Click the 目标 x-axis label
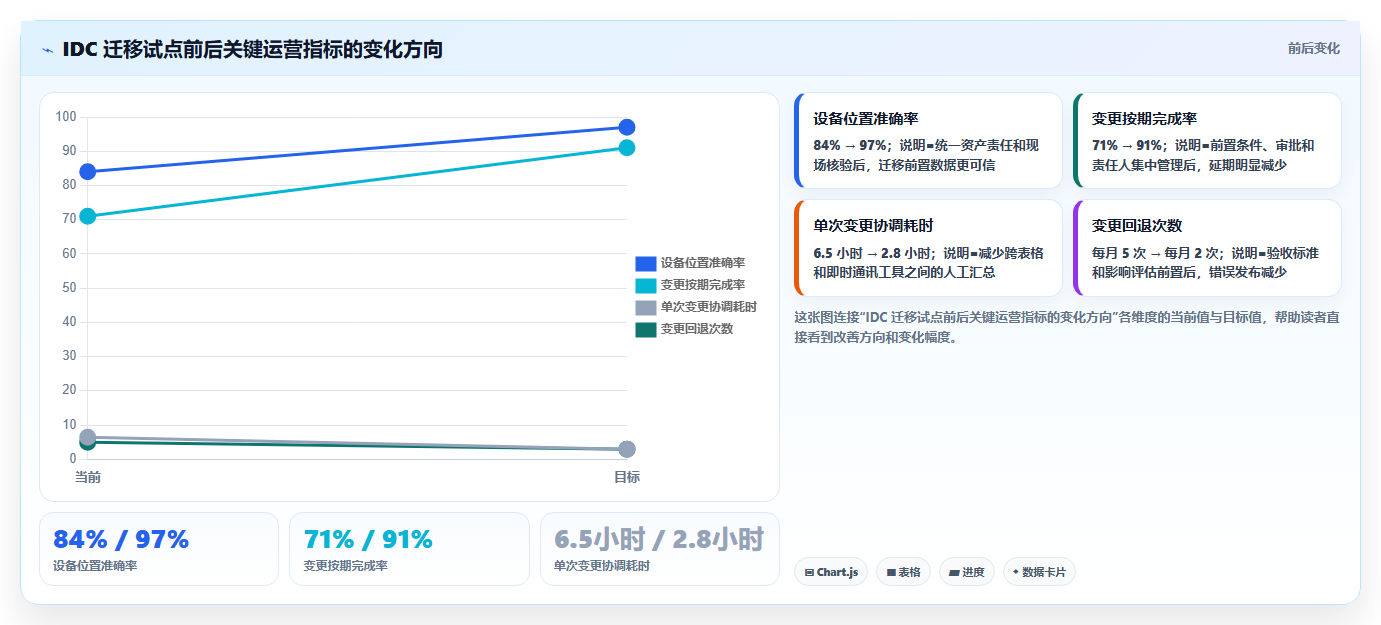Image resolution: width=1381 pixels, height=625 pixels. coord(627,477)
